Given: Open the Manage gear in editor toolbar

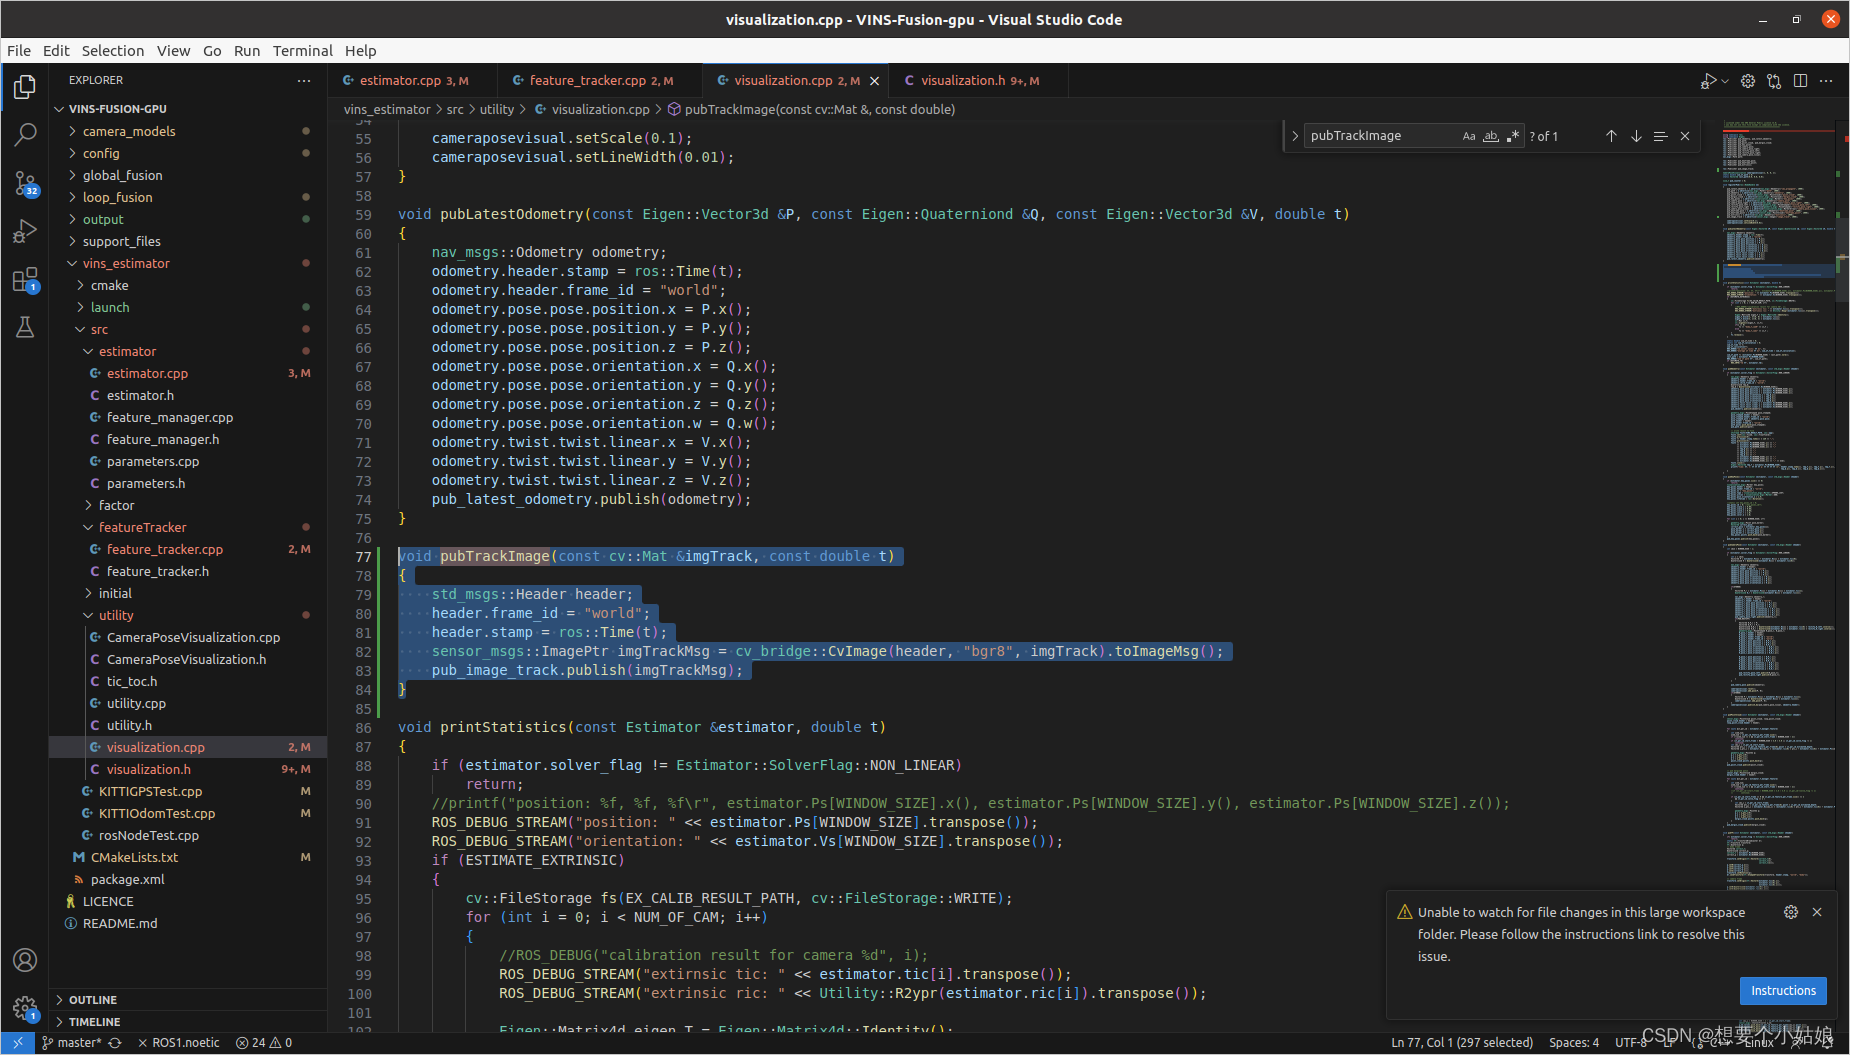Looking at the screenshot, I should pyautogui.click(x=1748, y=81).
